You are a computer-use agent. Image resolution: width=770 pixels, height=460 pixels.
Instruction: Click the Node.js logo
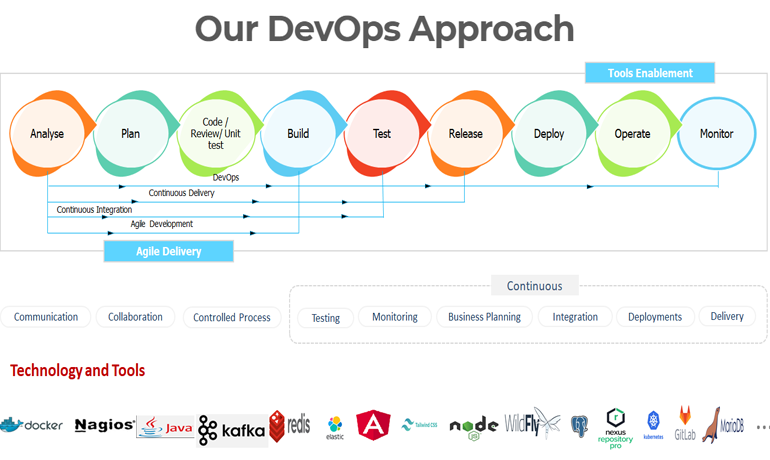click(474, 426)
